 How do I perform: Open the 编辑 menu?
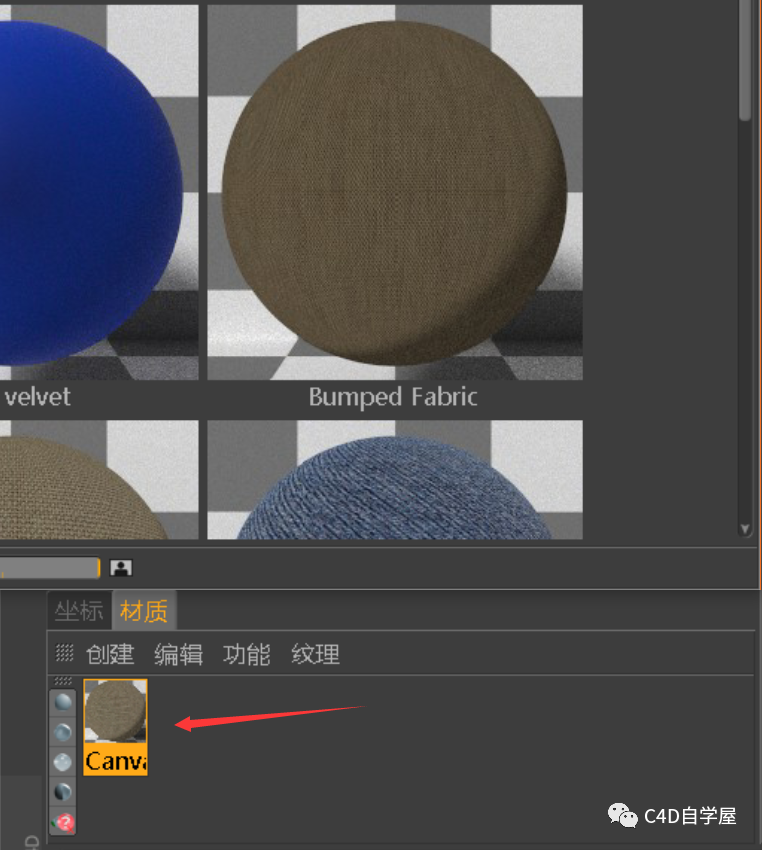[x=178, y=654]
